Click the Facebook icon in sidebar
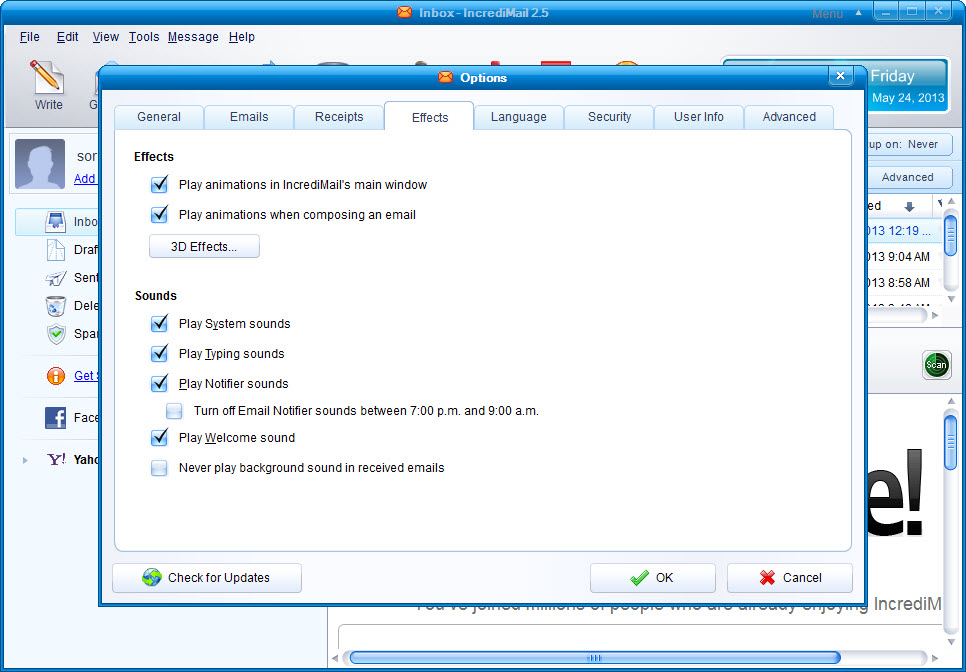This screenshot has height=672, width=966. [x=56, y=418]
